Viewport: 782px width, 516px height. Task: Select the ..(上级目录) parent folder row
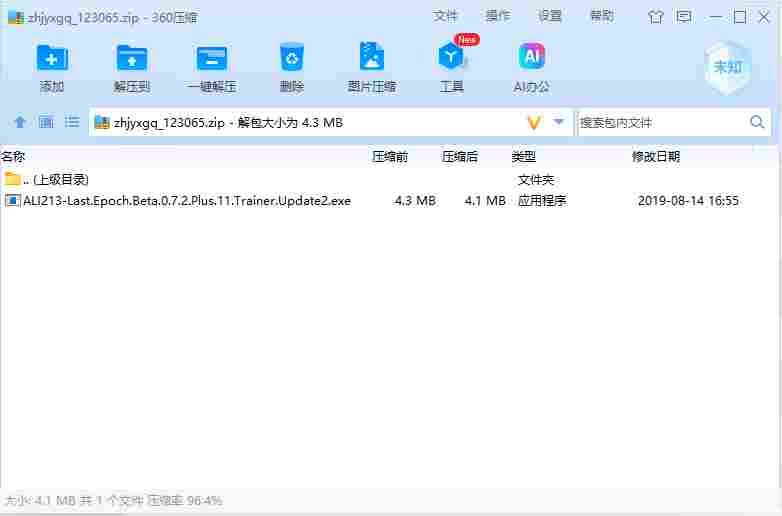[389, 179]
